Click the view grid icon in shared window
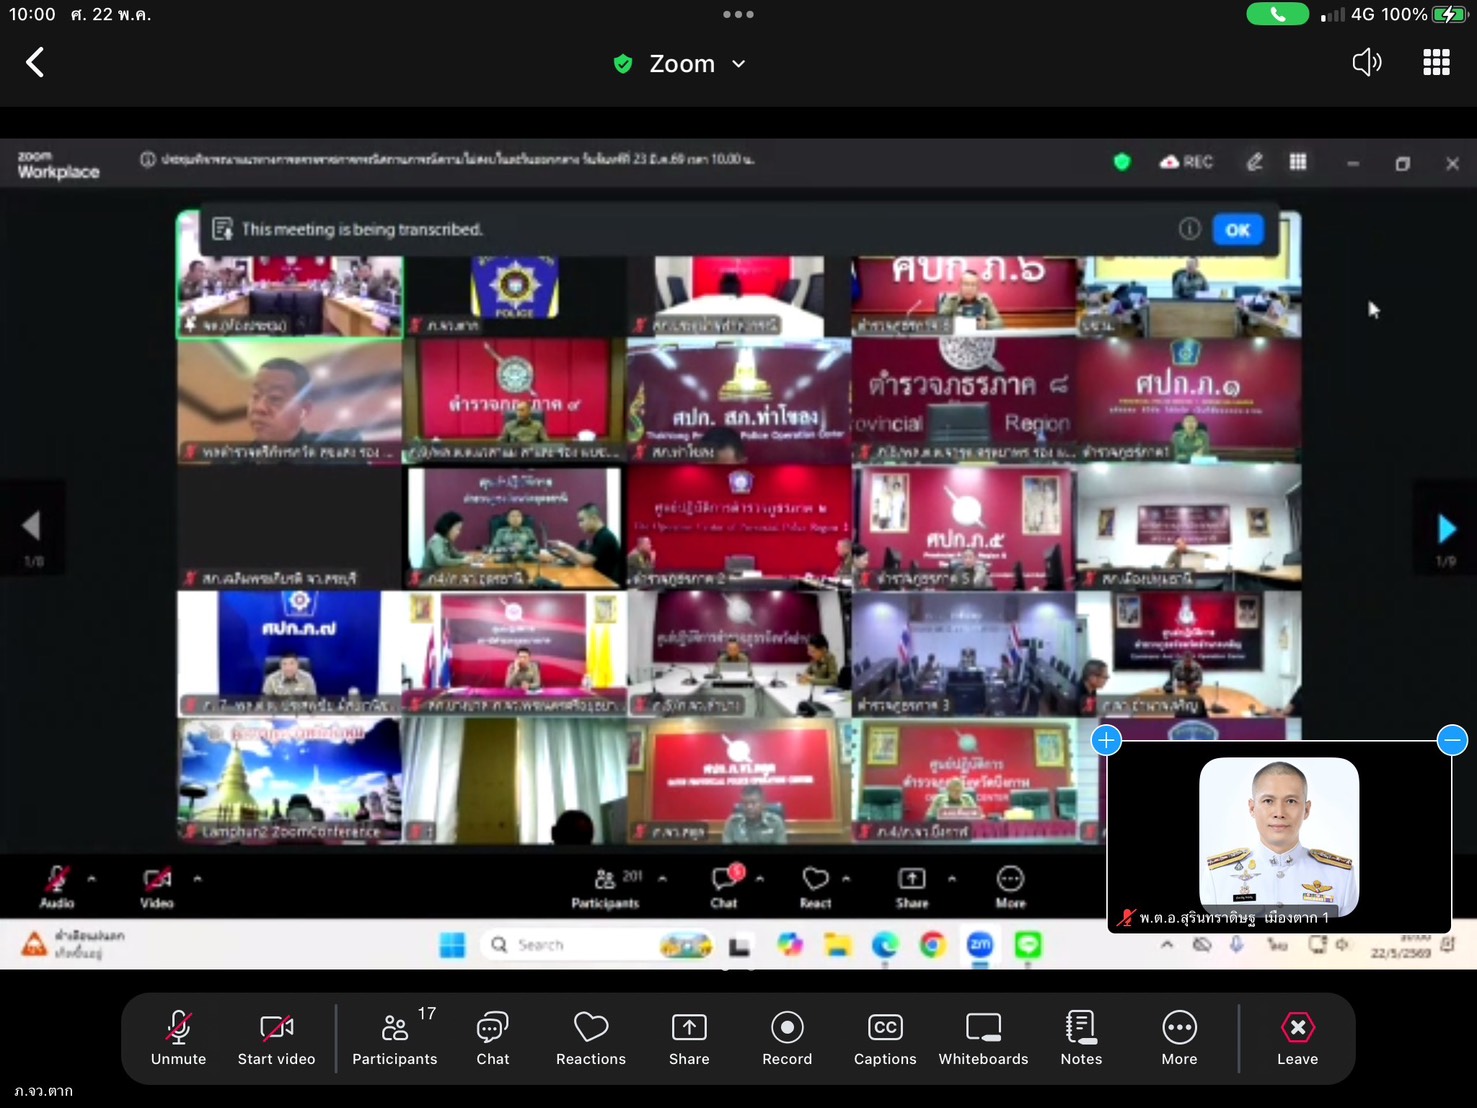Image resolution: width=1477 pixels, height=1108 pixels. click(1298, 162)
